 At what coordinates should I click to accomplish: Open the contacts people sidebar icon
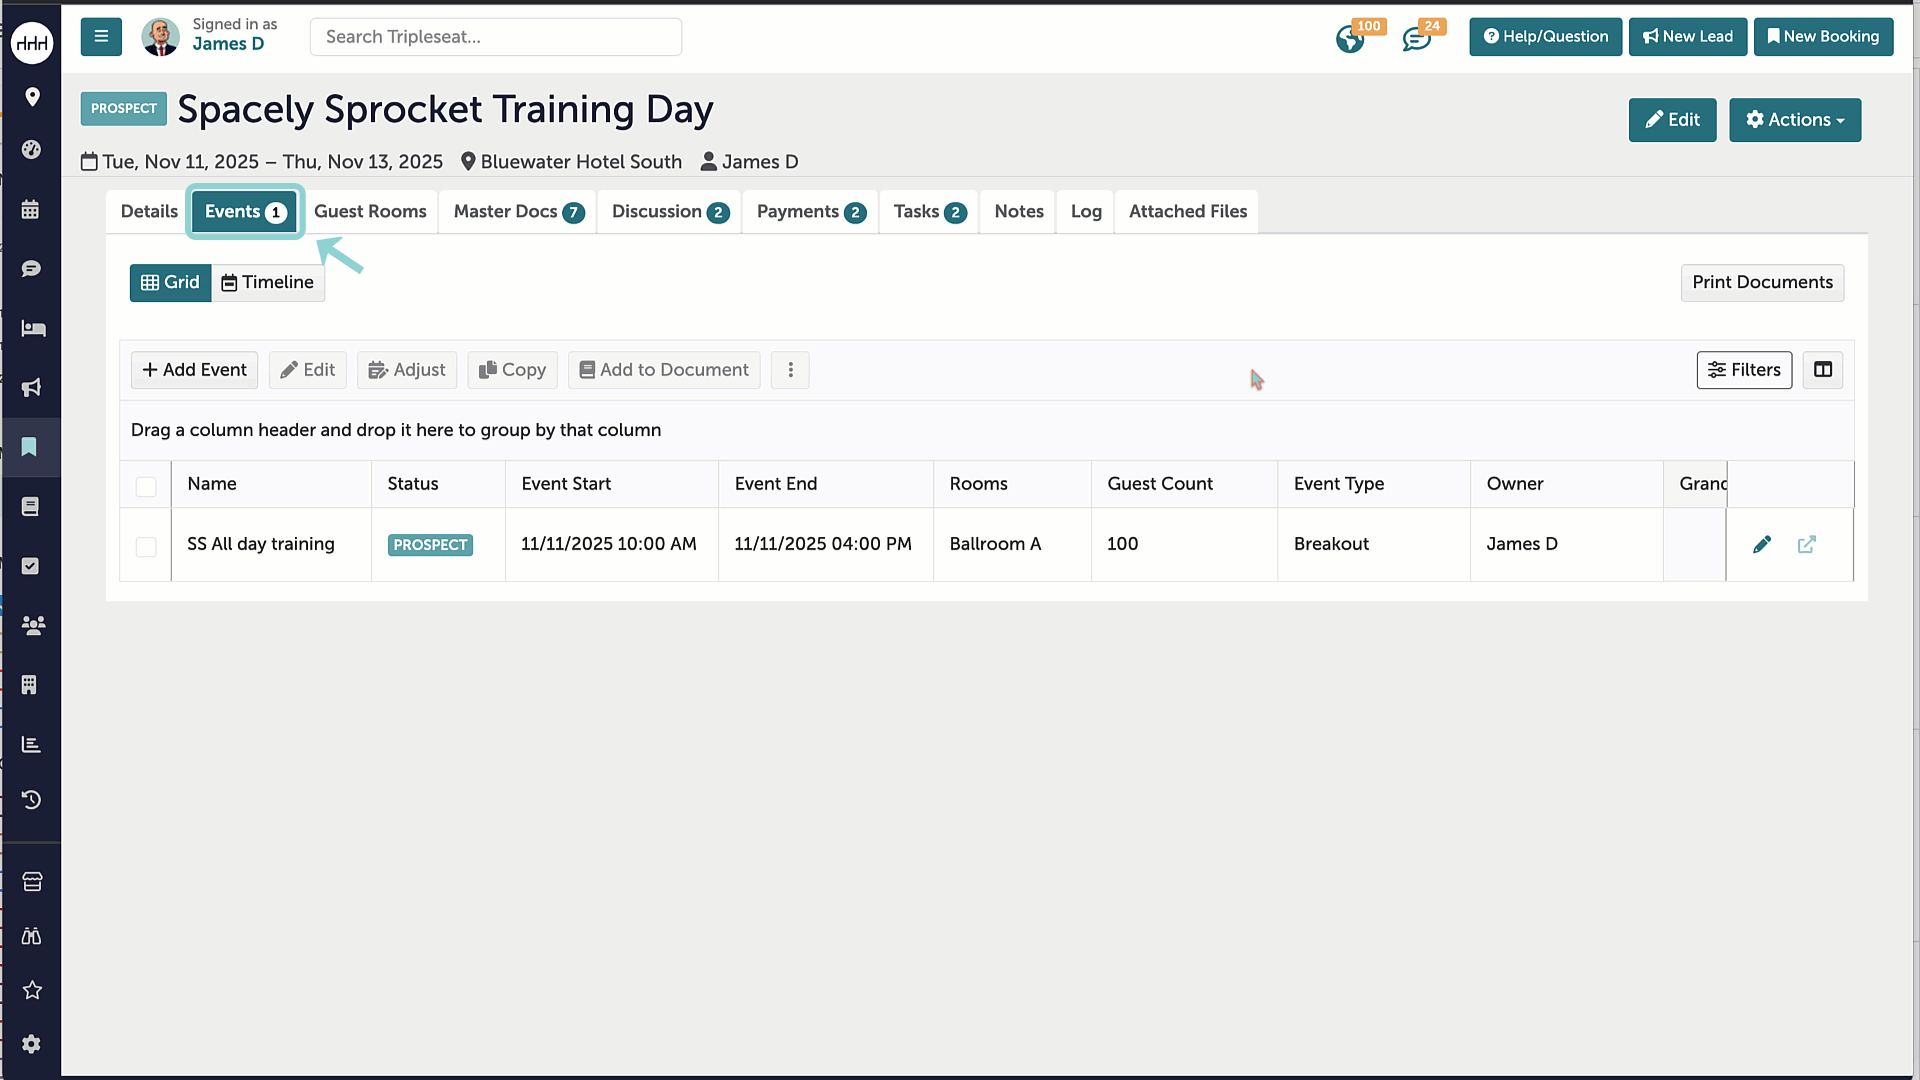(x=33, y=625)
